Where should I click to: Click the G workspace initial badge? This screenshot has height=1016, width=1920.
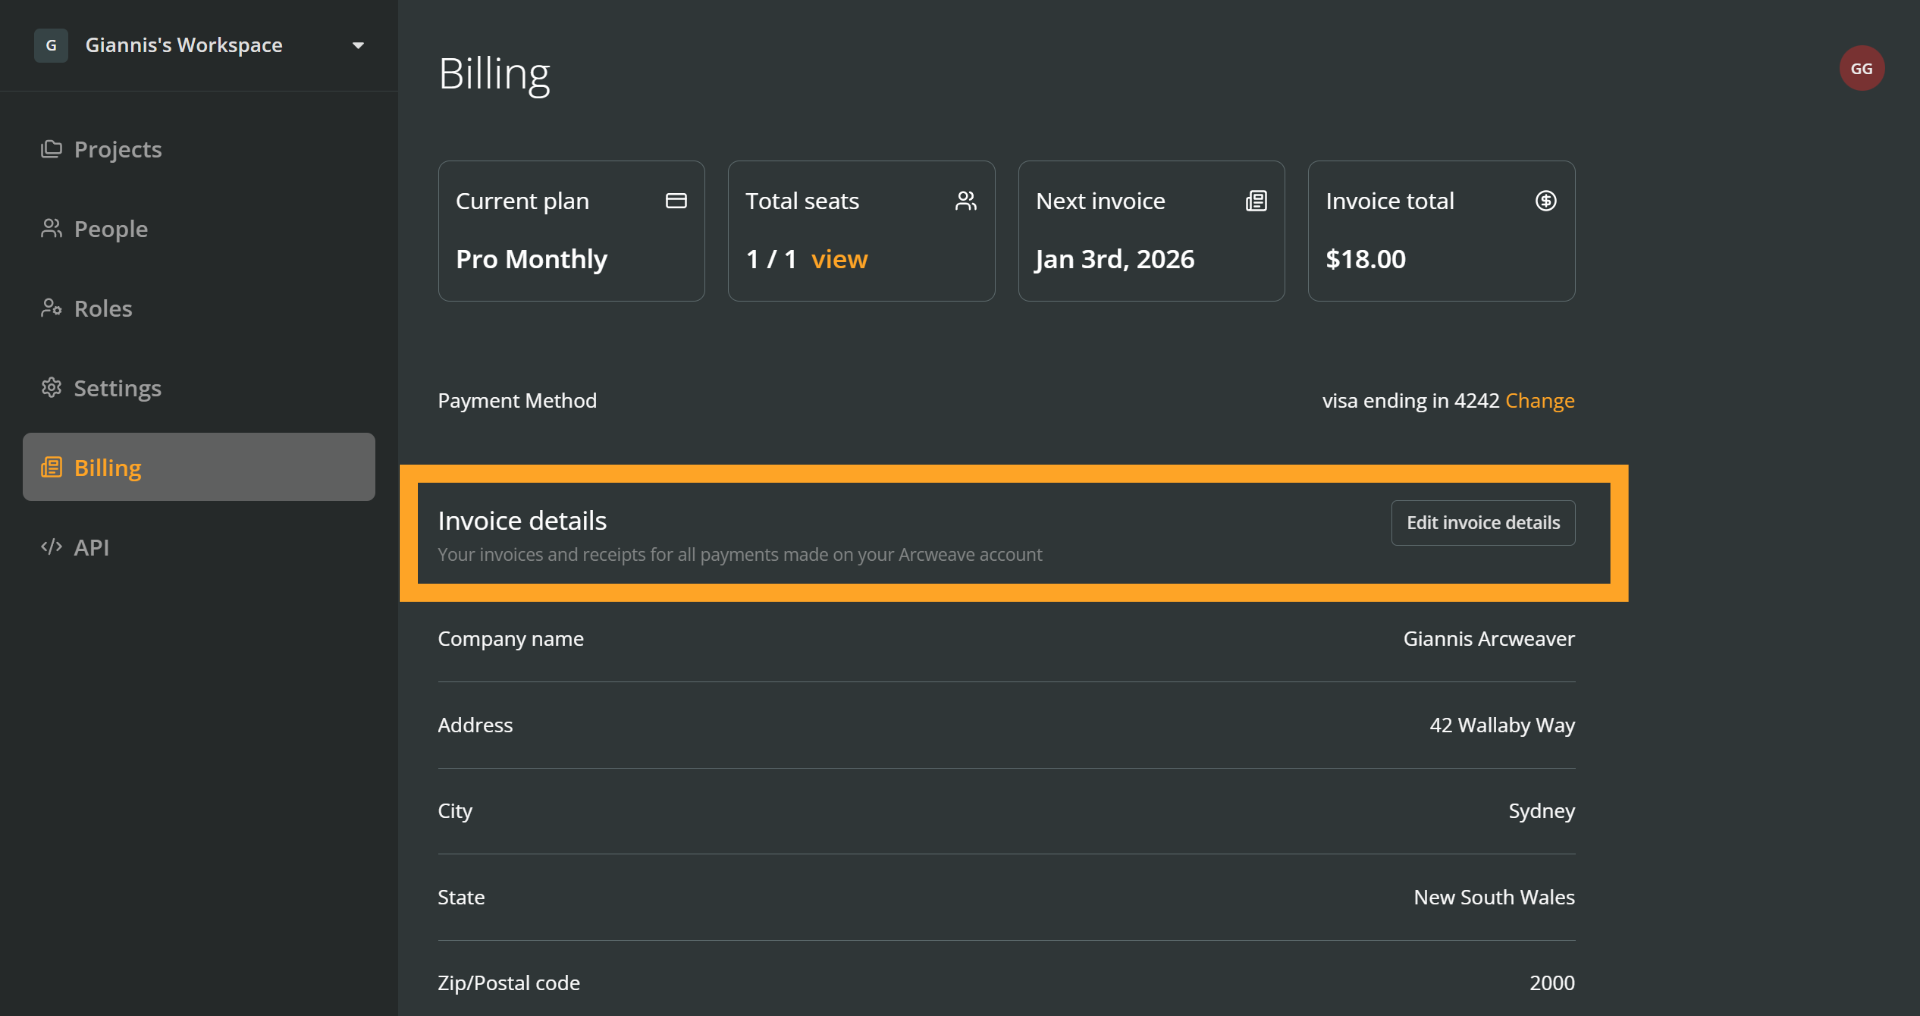coord(51,45)
